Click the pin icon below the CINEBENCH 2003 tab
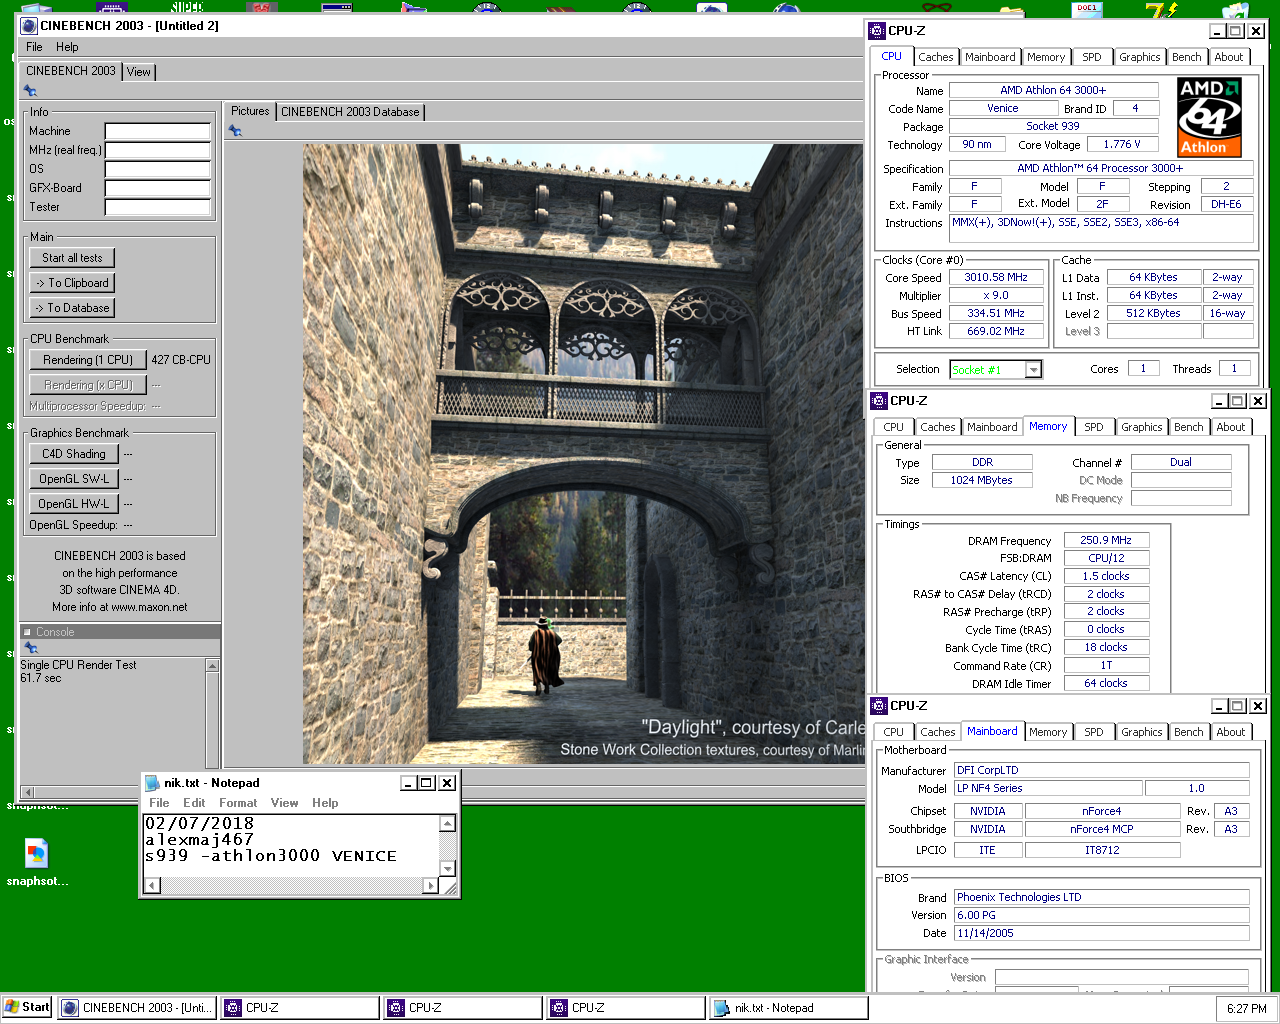The height and width of the screenshot is (1024, 1280). (30, 91)
